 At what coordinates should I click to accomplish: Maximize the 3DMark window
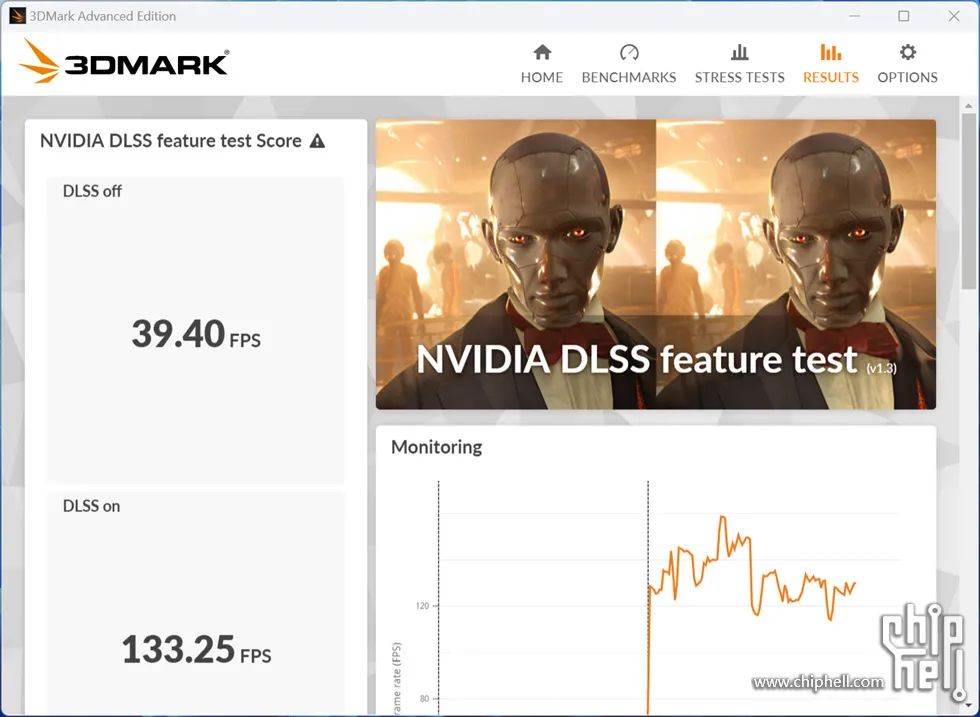[x=904, y=16]
